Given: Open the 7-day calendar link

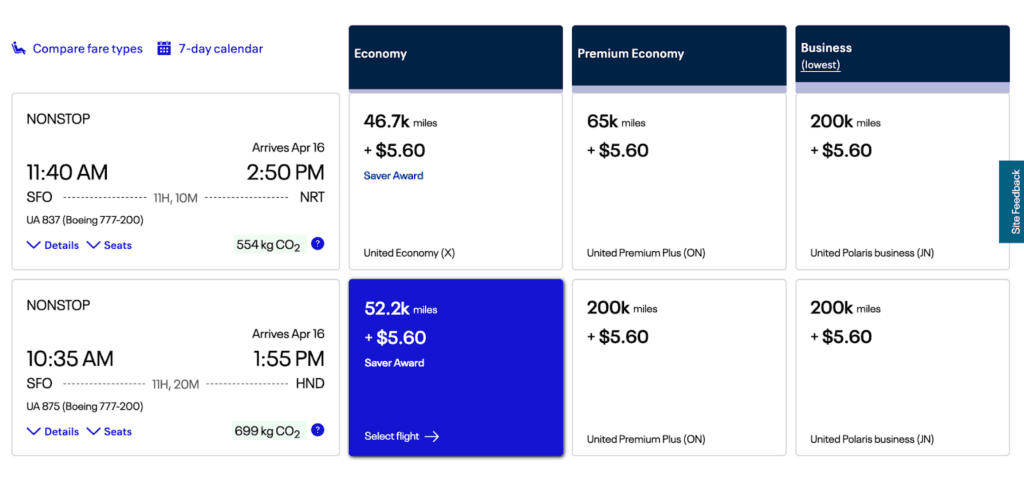Looking at the screenshot, I should pyautogui.click(x=220, y=48).
